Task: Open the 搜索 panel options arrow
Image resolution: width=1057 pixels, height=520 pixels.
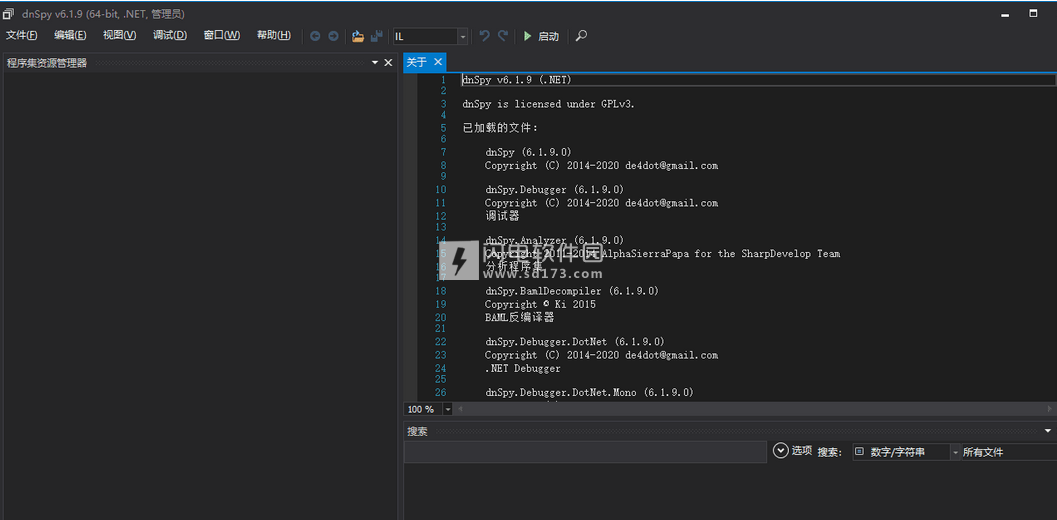Action: [x=1048, y=430]
